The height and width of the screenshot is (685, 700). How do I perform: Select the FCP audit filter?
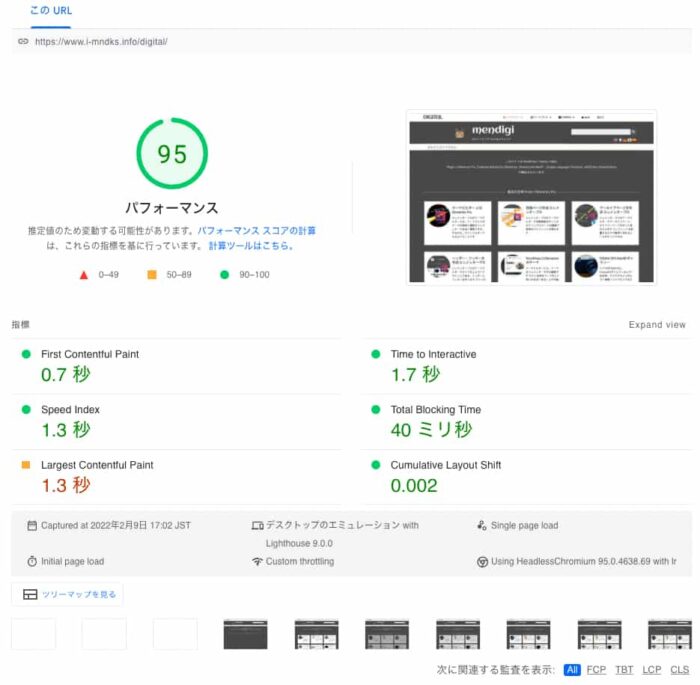point(596,670)
